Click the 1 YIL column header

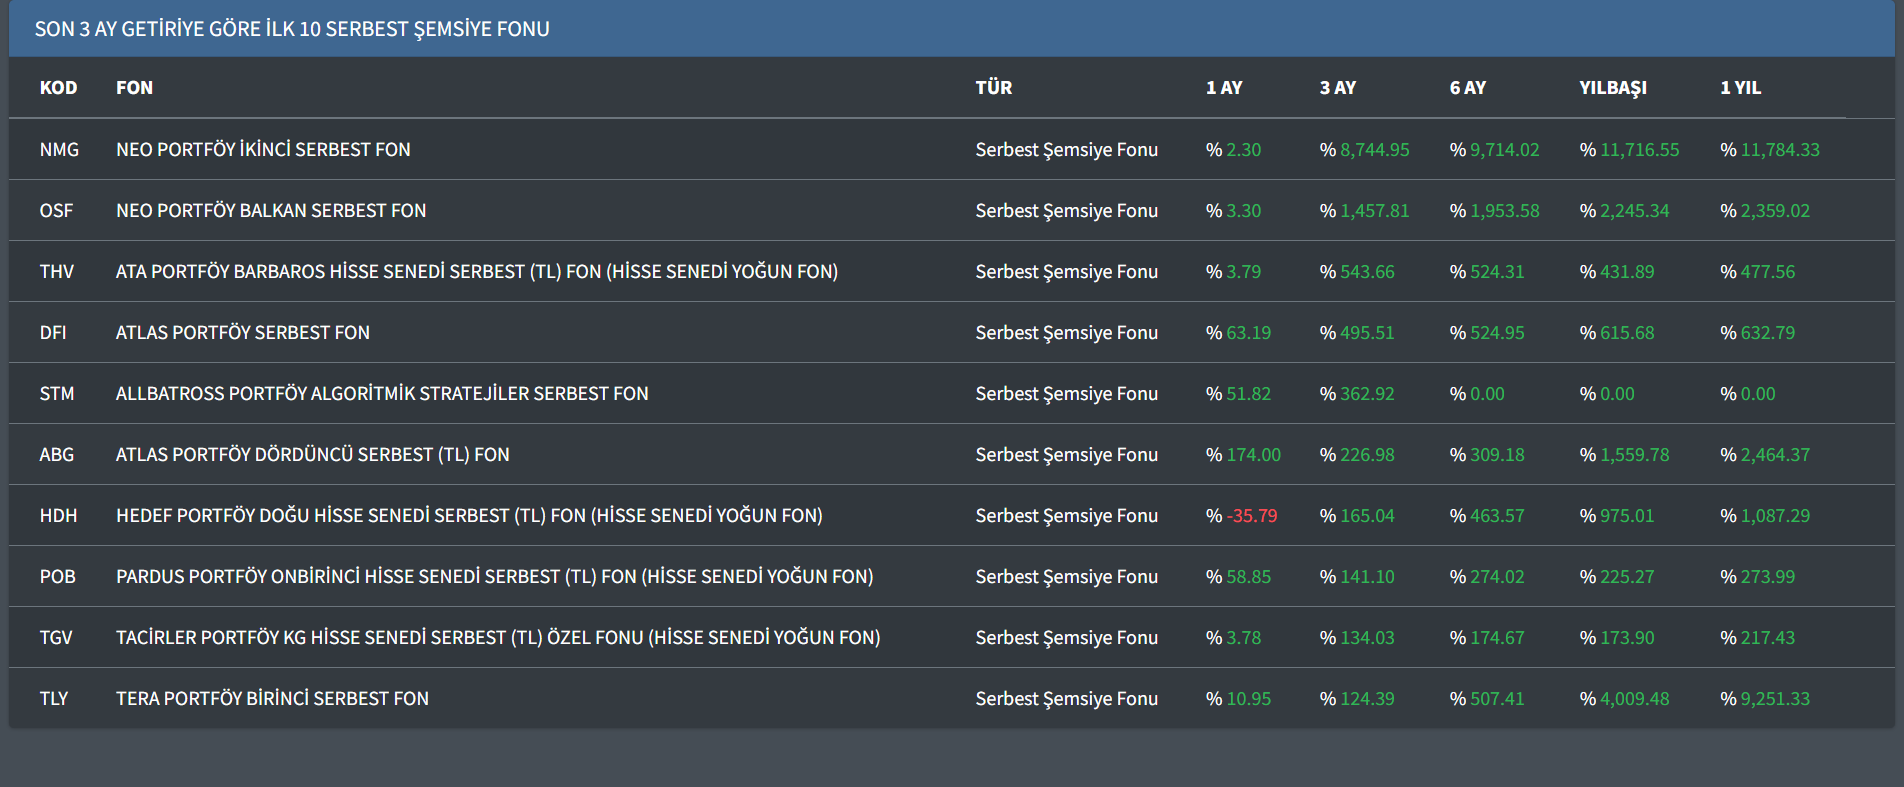[x=1740, y=88]
